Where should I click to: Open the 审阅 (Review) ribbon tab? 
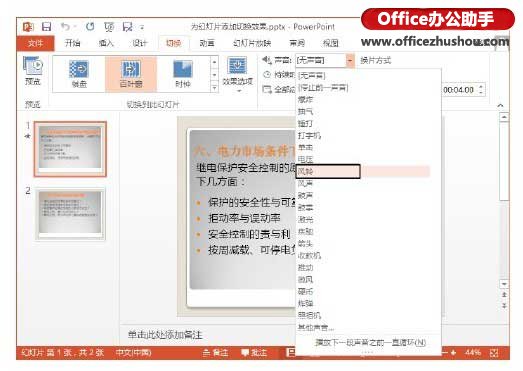pyautogui.click(x=297, y=43)
